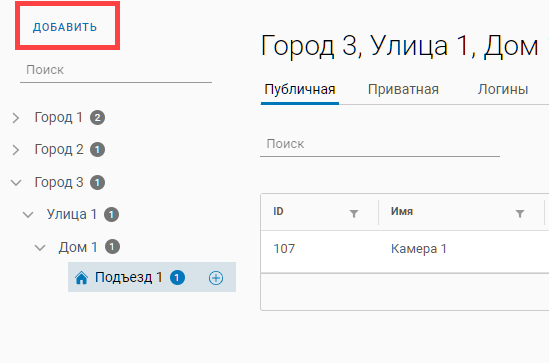Select the Публичная tab

(x=300, y=90)
